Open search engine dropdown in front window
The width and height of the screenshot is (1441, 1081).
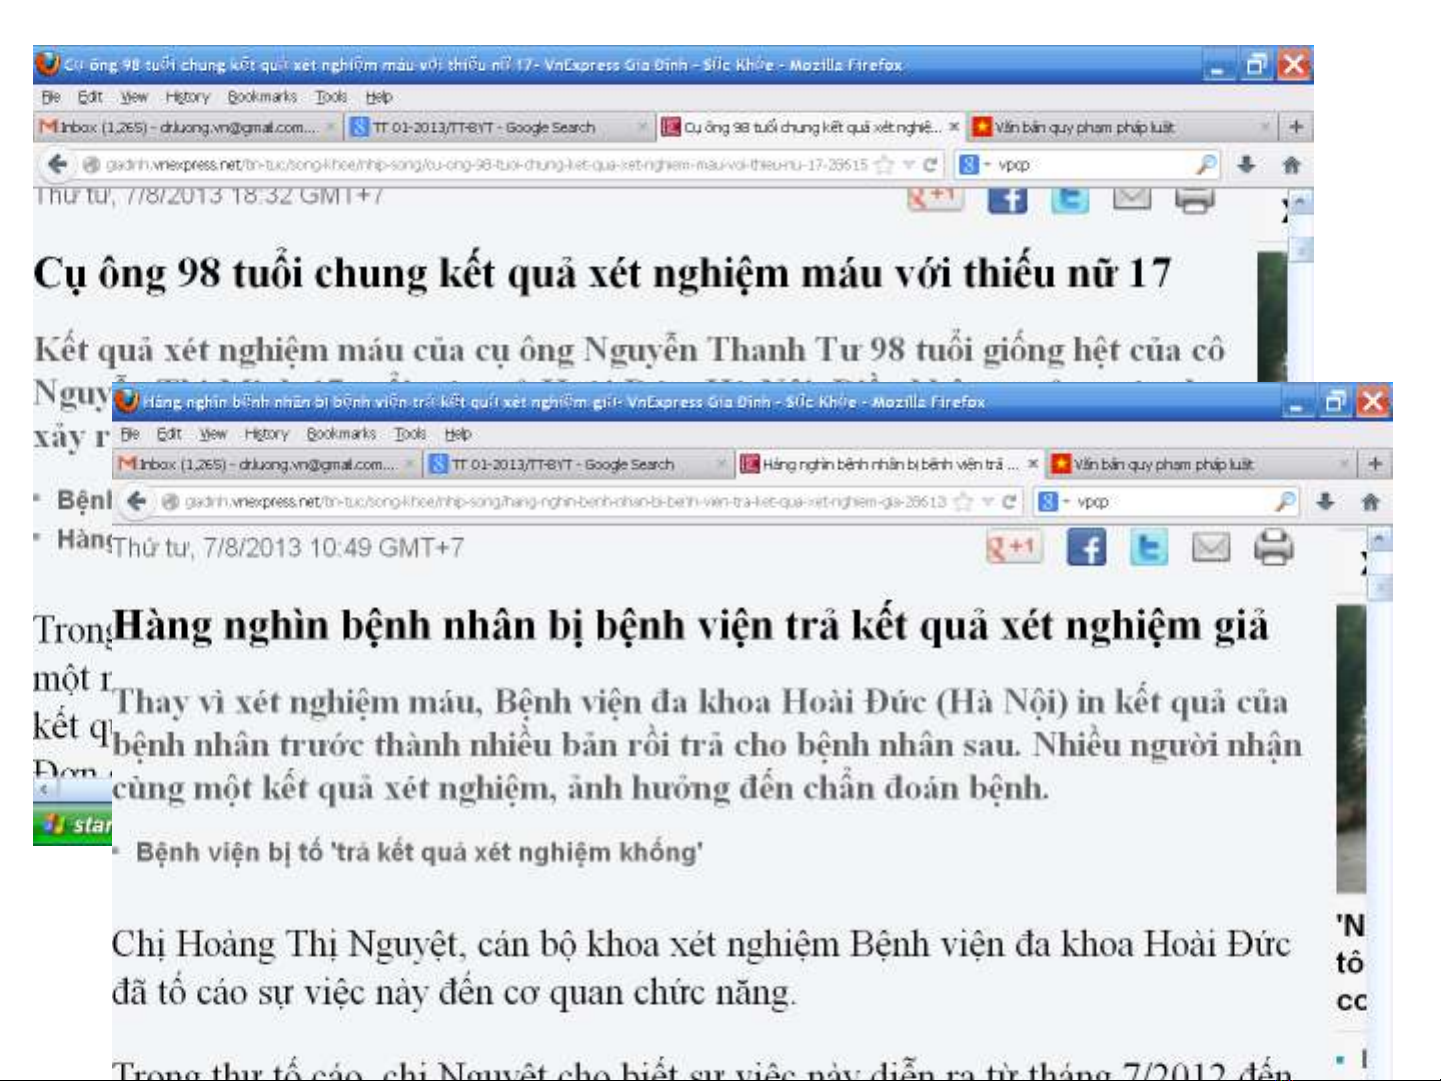pos(1051,501)
